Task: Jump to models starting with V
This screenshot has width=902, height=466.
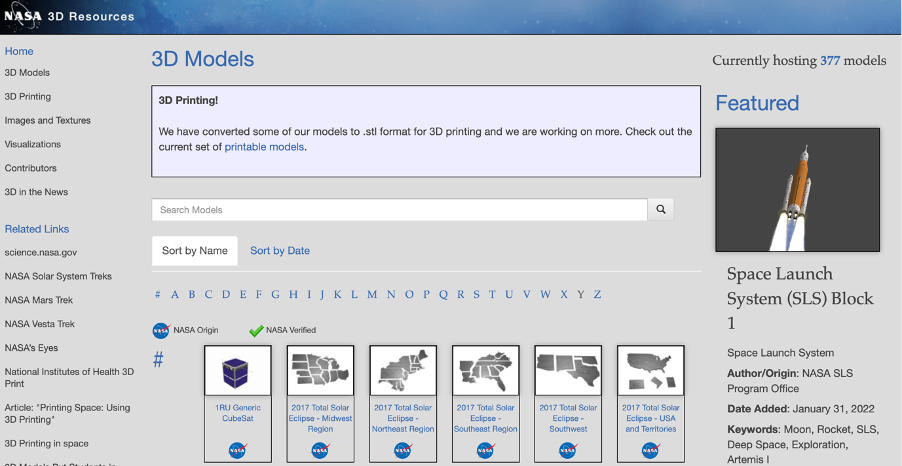Action: pyautogui.click(x=526, y=295)
